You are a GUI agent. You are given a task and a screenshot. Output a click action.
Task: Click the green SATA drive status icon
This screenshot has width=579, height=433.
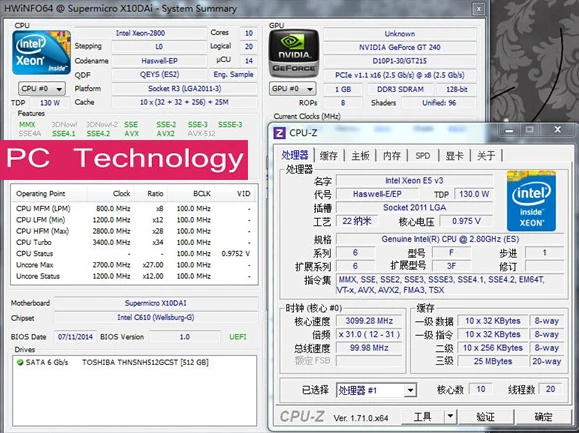20,362
